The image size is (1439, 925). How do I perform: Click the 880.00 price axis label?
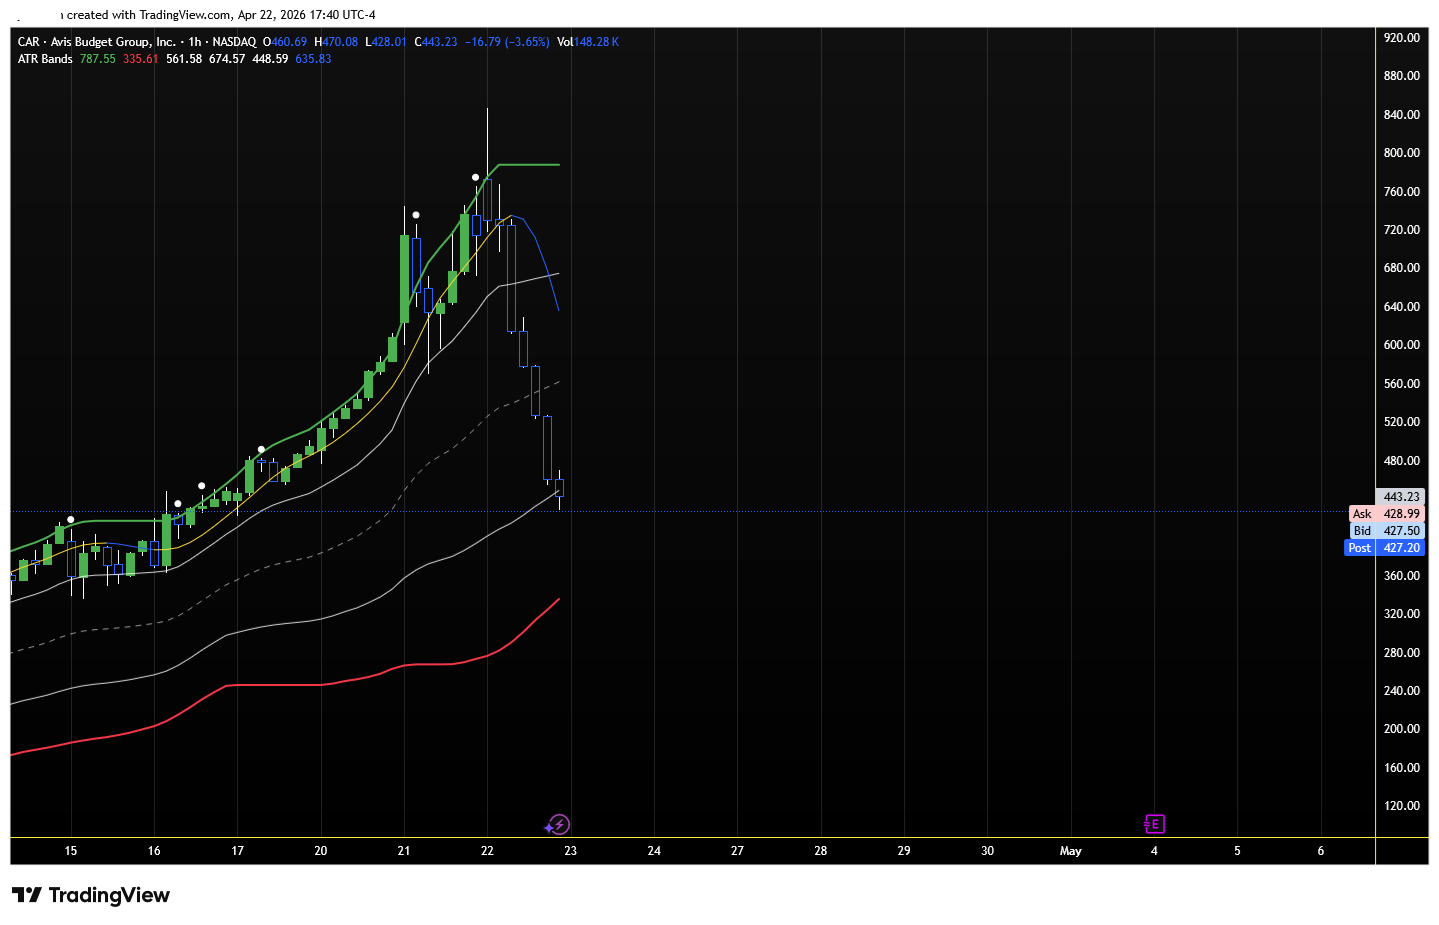tap(1401, 76)
